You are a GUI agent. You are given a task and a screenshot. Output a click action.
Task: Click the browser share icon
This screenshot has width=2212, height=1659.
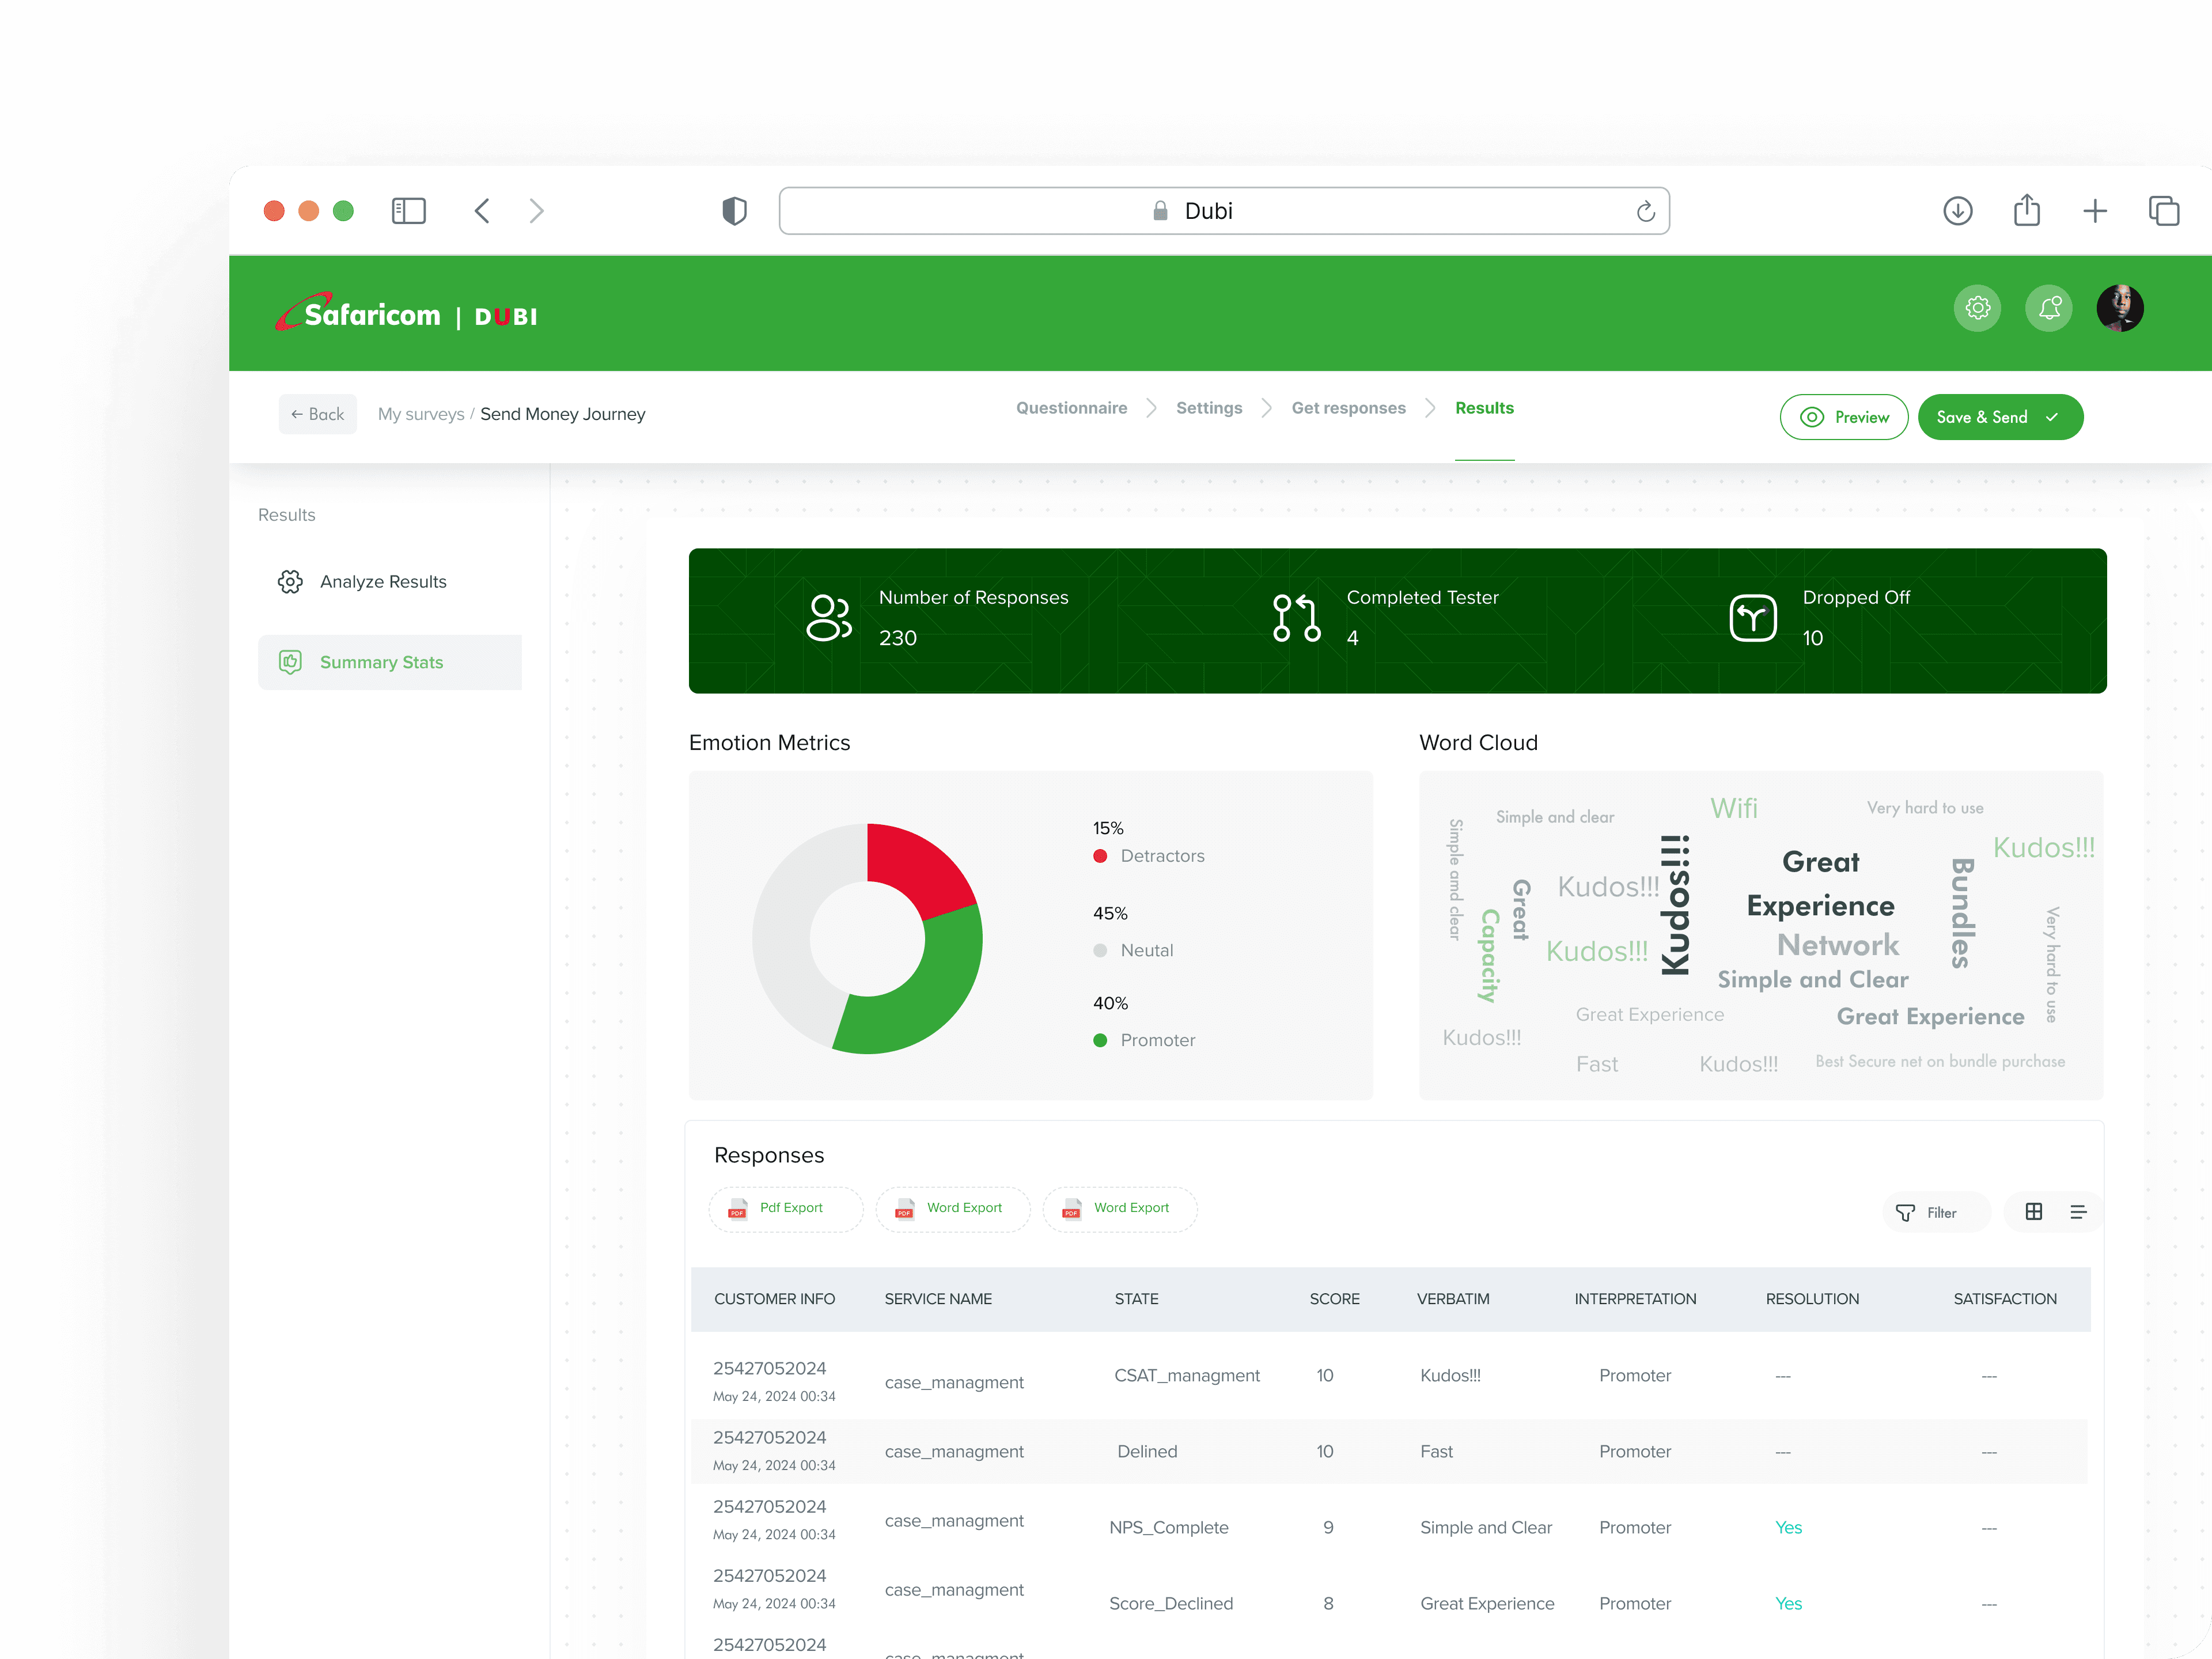pyautogui.click(x=2026, y=211)
